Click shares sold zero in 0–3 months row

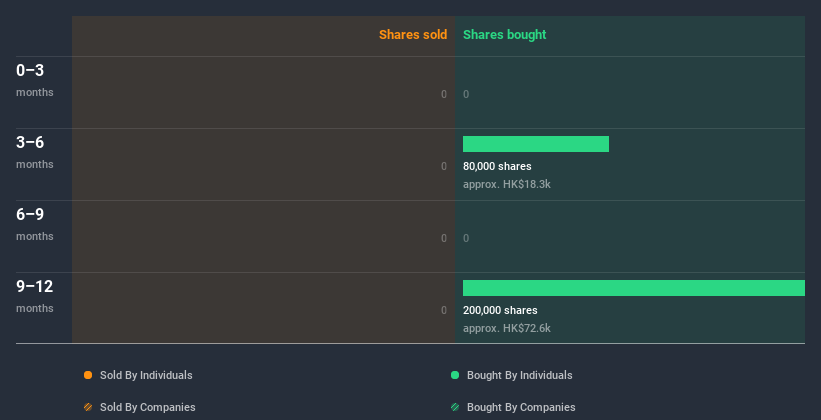tap(444, 94)
